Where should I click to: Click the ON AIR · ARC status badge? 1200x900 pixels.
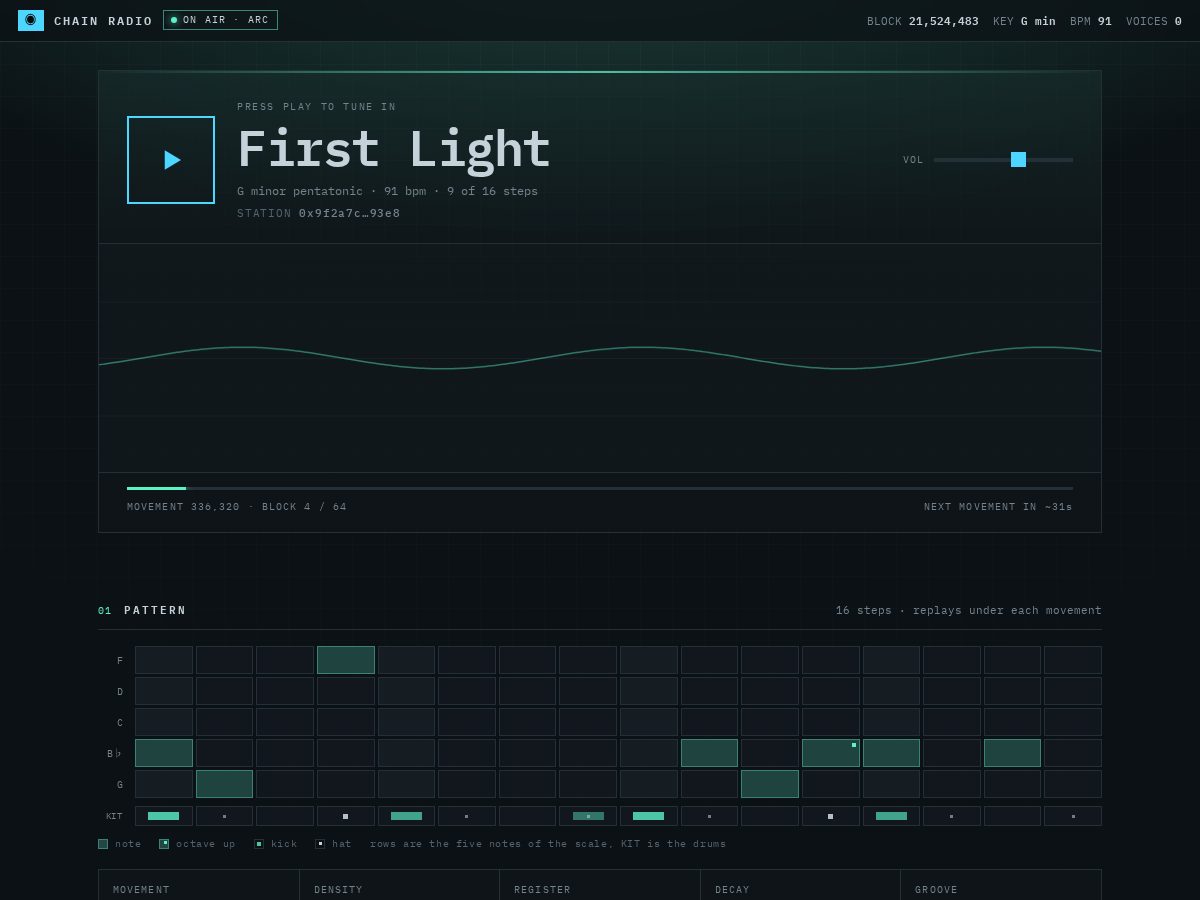click(x=220, y=20)
